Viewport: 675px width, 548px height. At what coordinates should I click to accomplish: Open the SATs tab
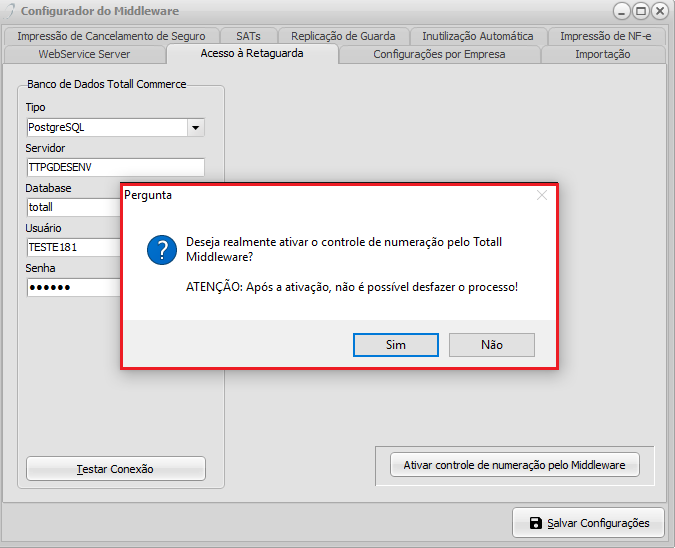[248, 36]
